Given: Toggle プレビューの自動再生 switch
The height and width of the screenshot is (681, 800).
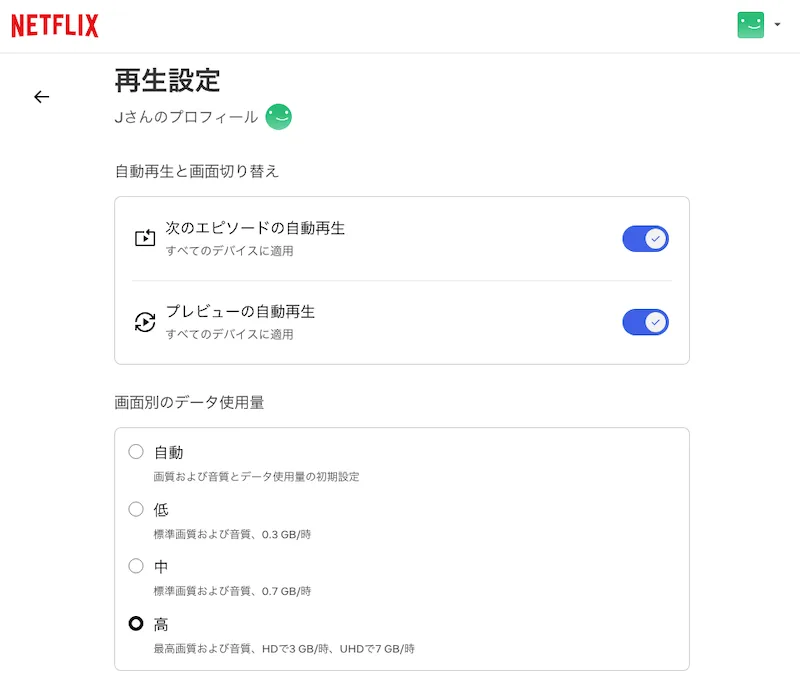Looking at the screenshot, I should 645,322.
